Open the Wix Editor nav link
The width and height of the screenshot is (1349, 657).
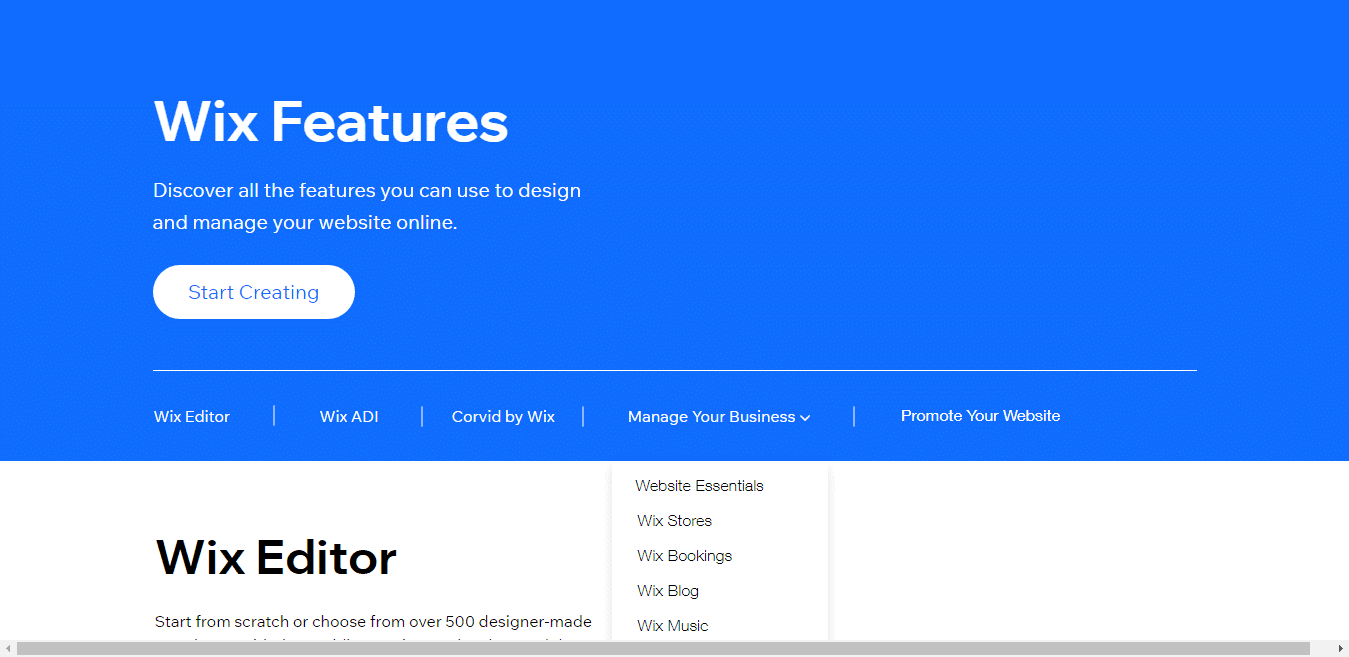[192, 417]
